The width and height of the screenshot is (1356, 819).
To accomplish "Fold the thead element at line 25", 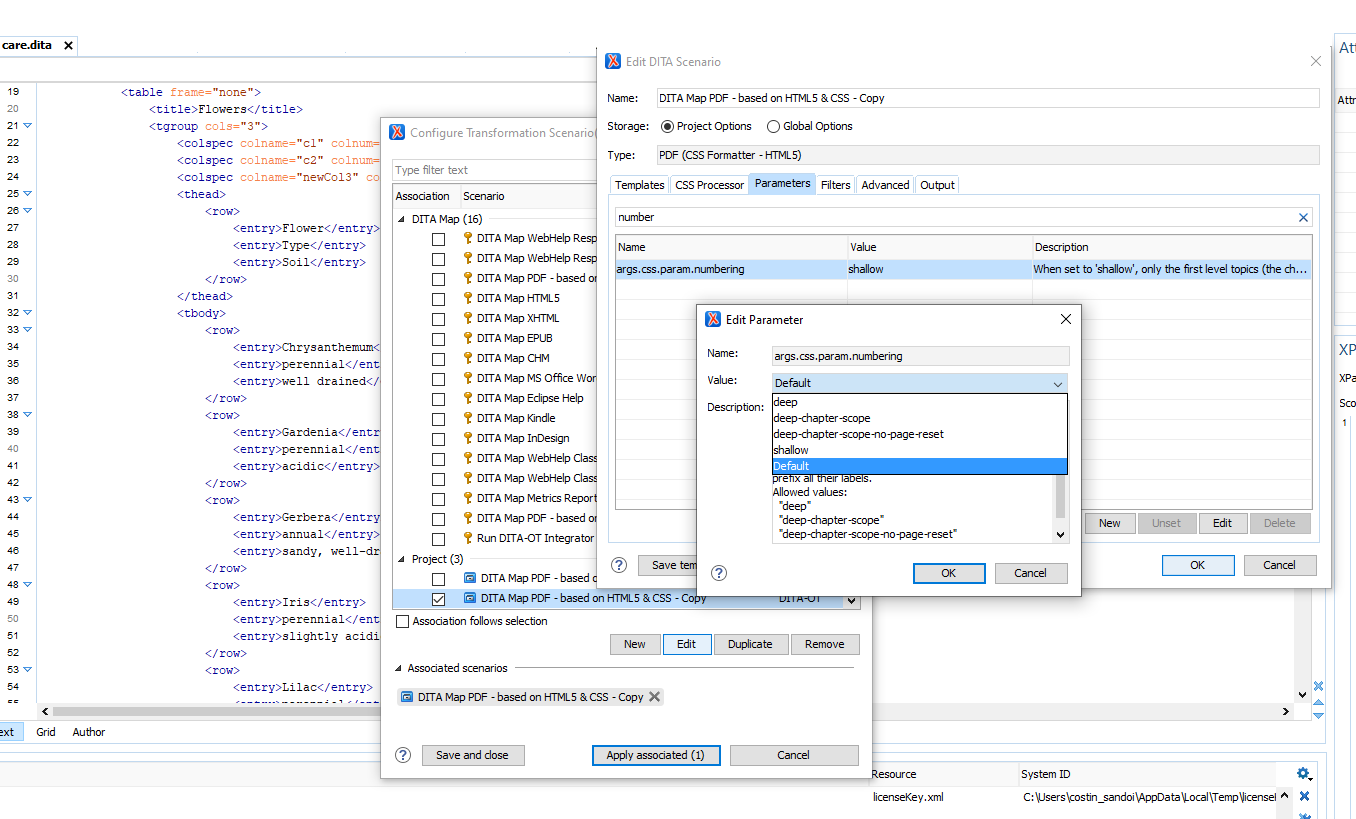I will click(28, 194).
